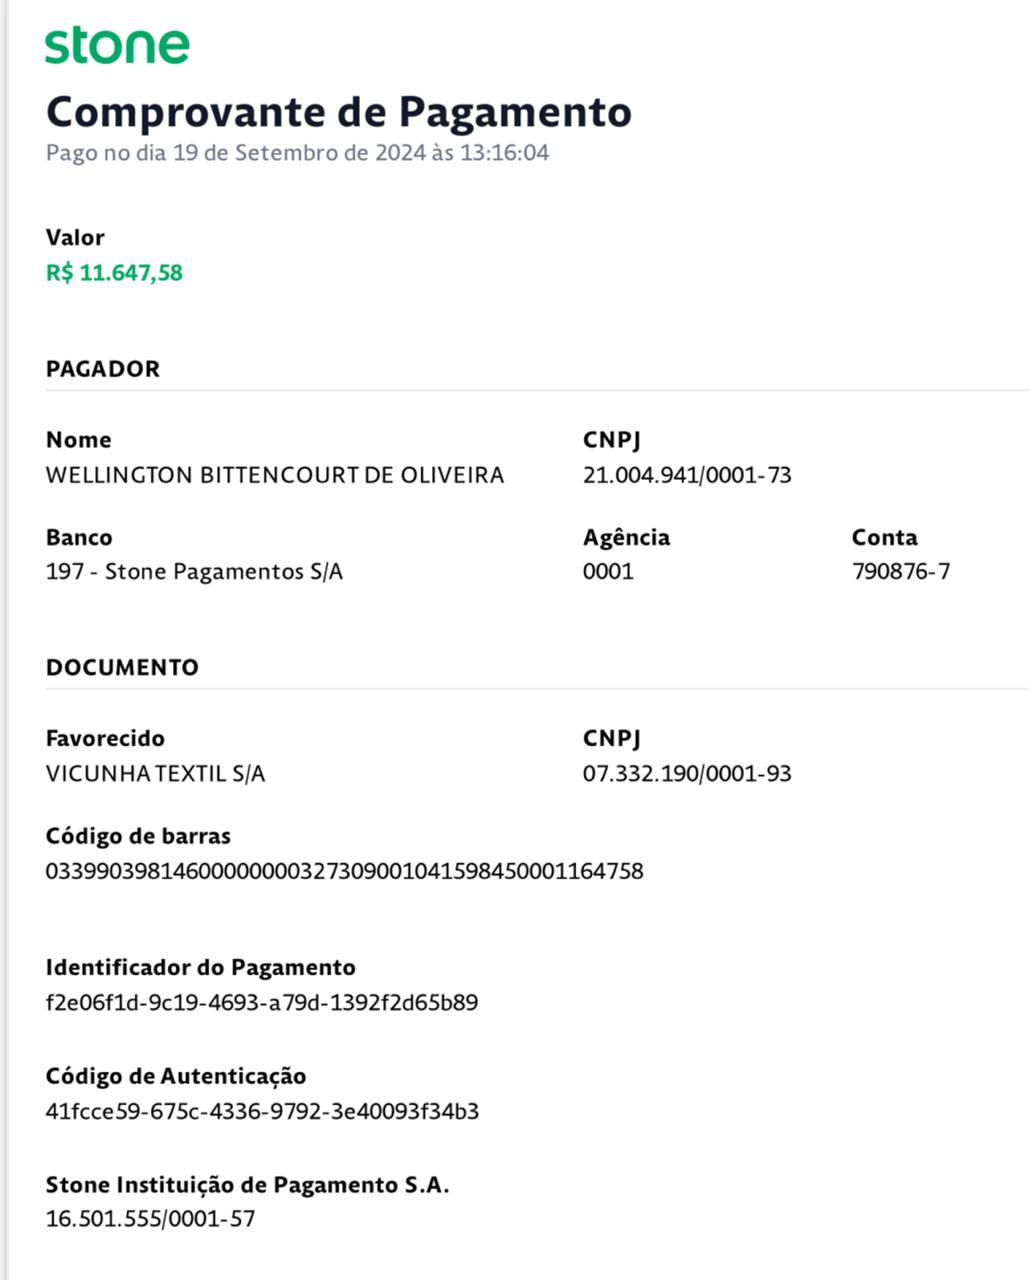Select the Código de Autenticação value
Screen dimensions: 1029x1280
coord(262,1111)
